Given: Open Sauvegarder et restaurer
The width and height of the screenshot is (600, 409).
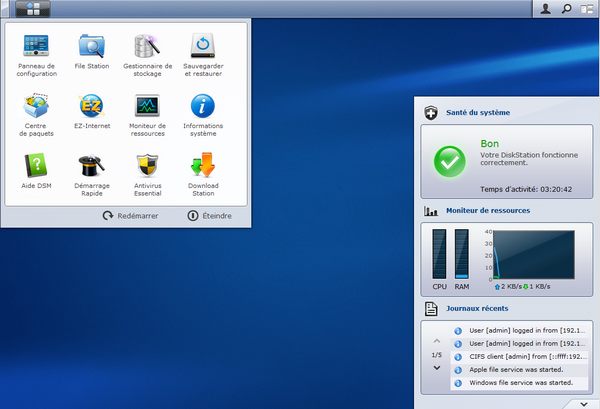Looking at the screenshot, I should click(203, 55).
